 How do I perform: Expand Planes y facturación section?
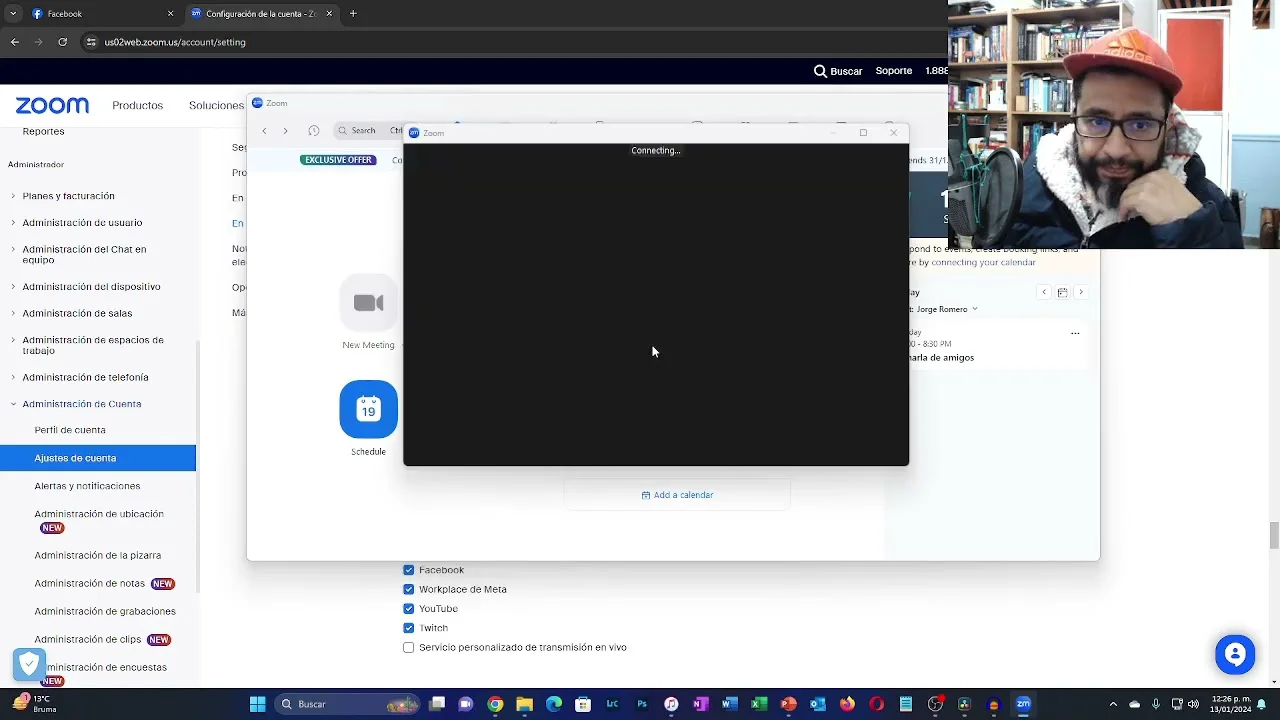click(13, 196)
